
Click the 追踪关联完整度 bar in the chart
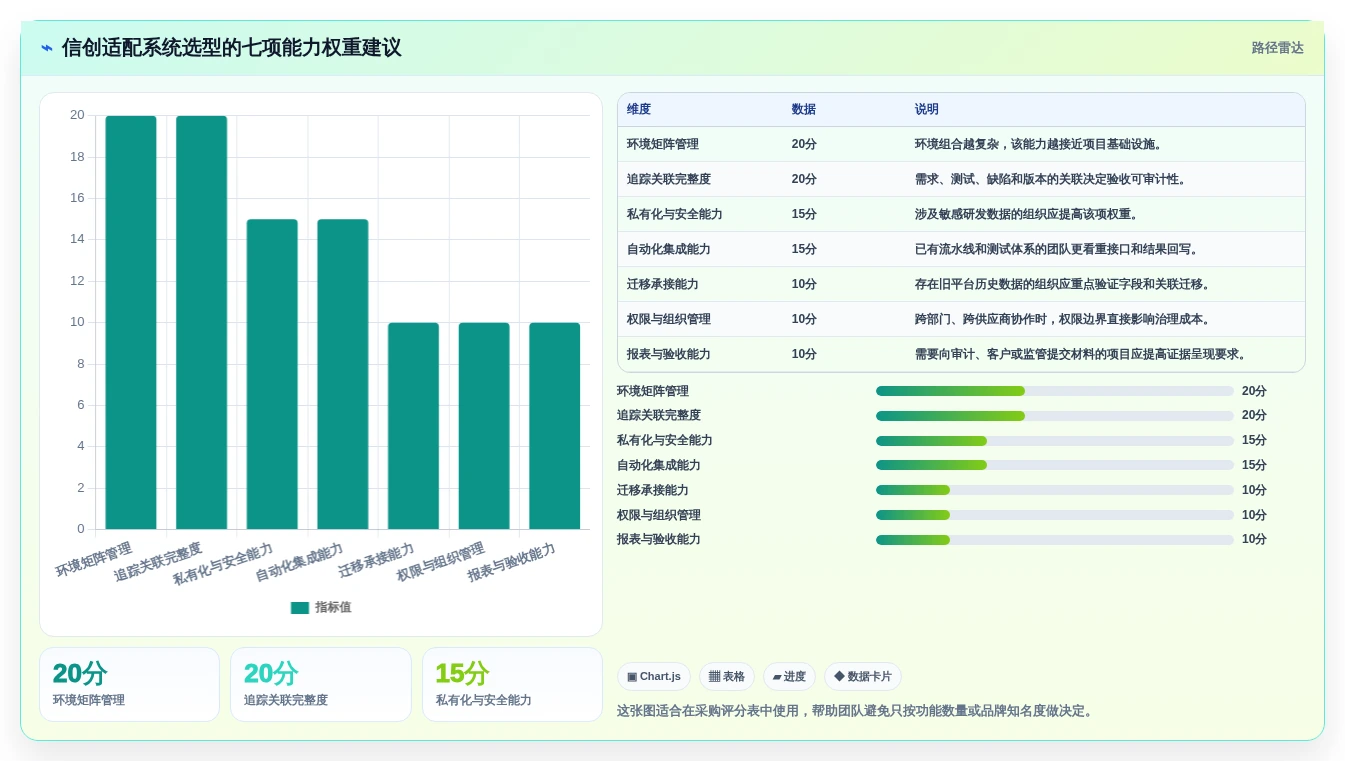(201, 322)
